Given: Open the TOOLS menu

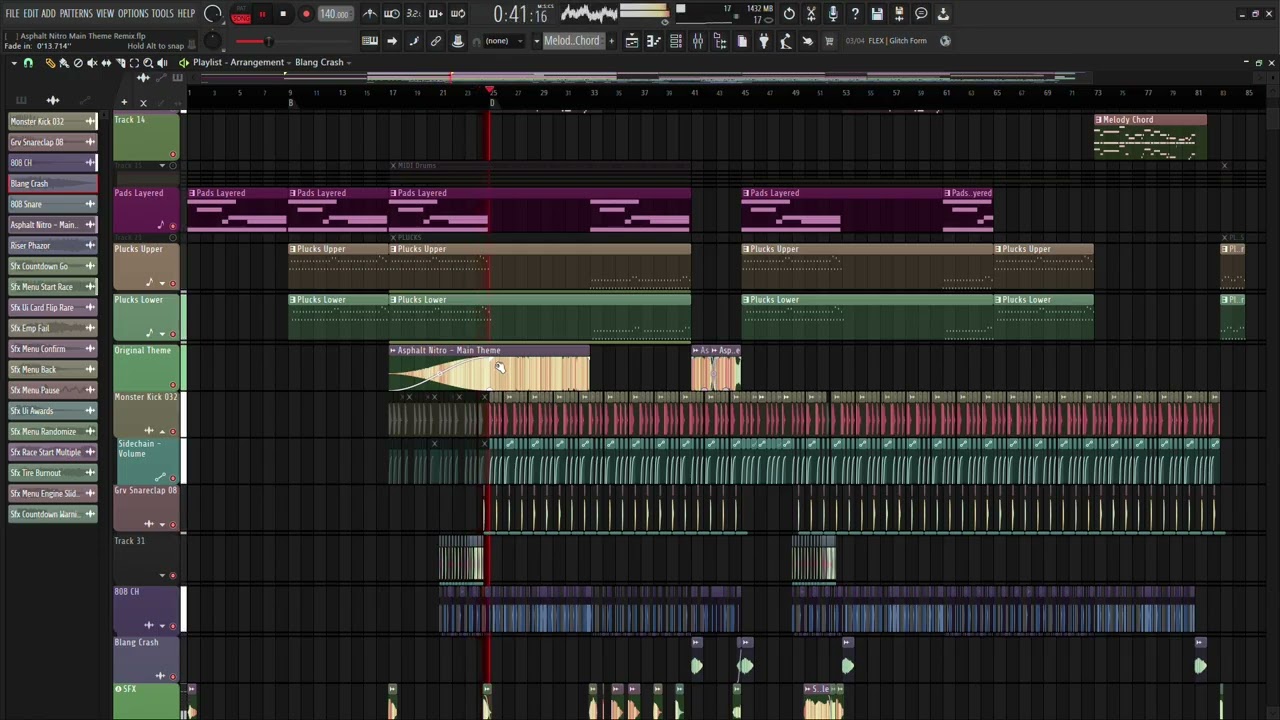Looking at the screenshot, I should tap(163, 14).
